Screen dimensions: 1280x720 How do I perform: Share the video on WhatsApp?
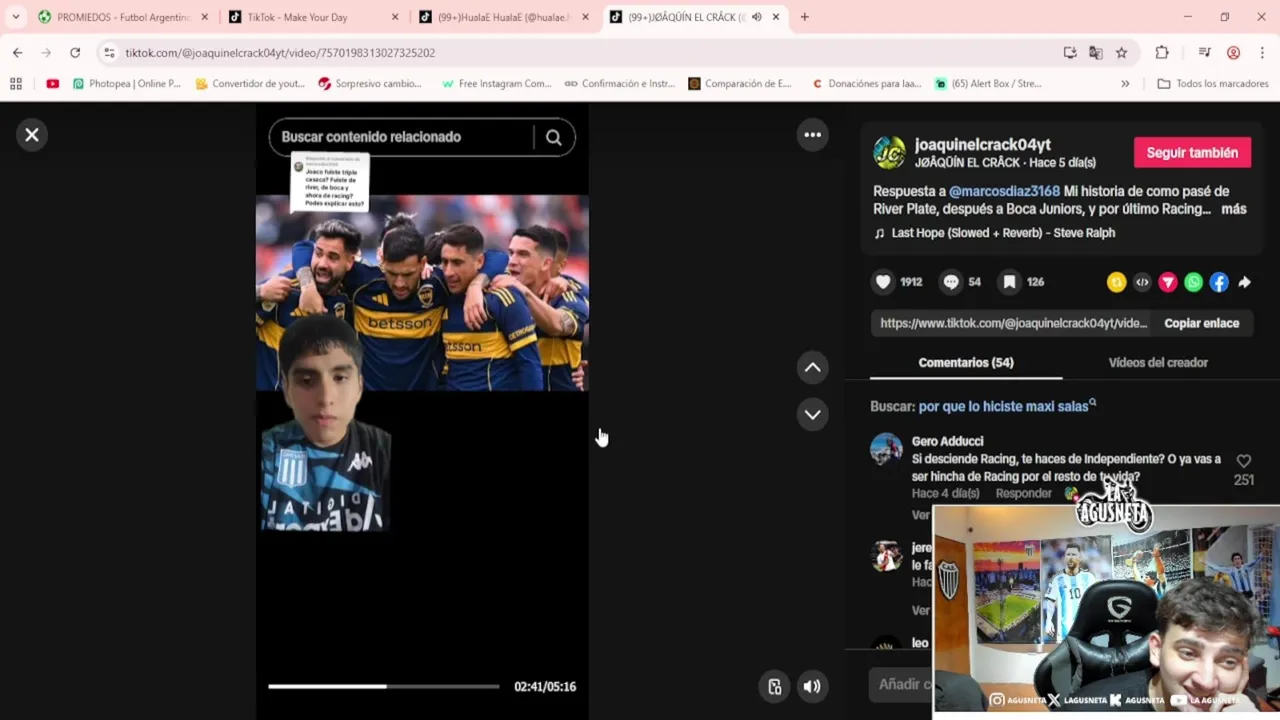[x=1193, y=283]
